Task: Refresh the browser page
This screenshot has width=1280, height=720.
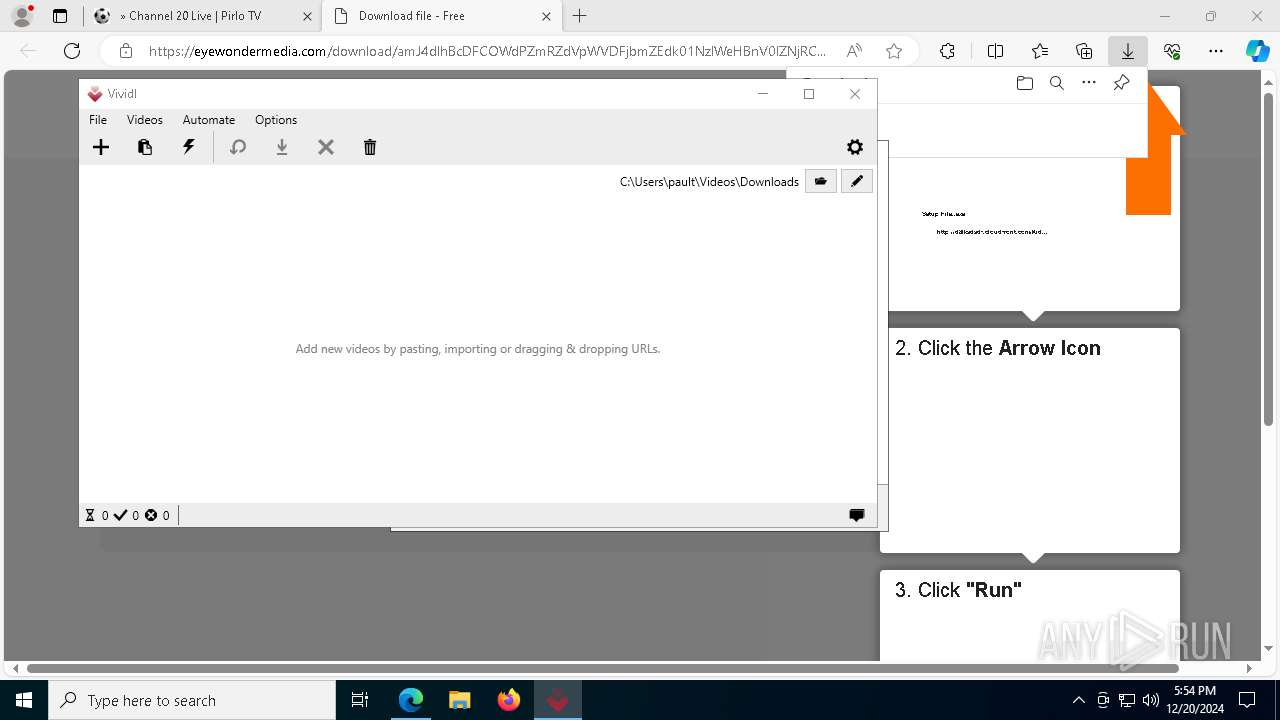Action: click(72, 51)
